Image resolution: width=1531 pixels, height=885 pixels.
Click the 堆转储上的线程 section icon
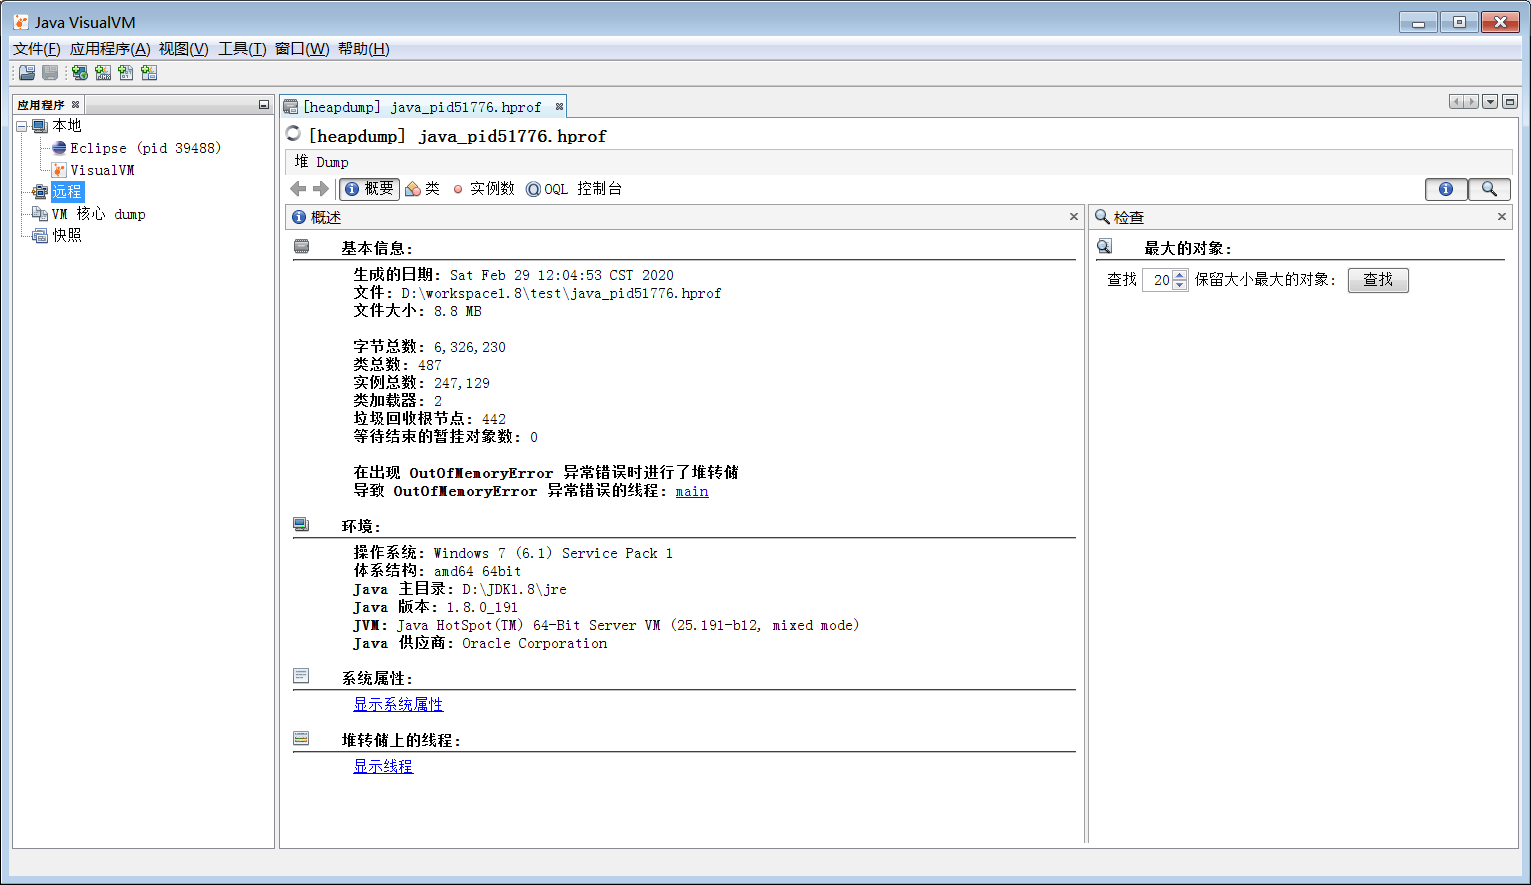pyautogui.click(x=301, y=738)
